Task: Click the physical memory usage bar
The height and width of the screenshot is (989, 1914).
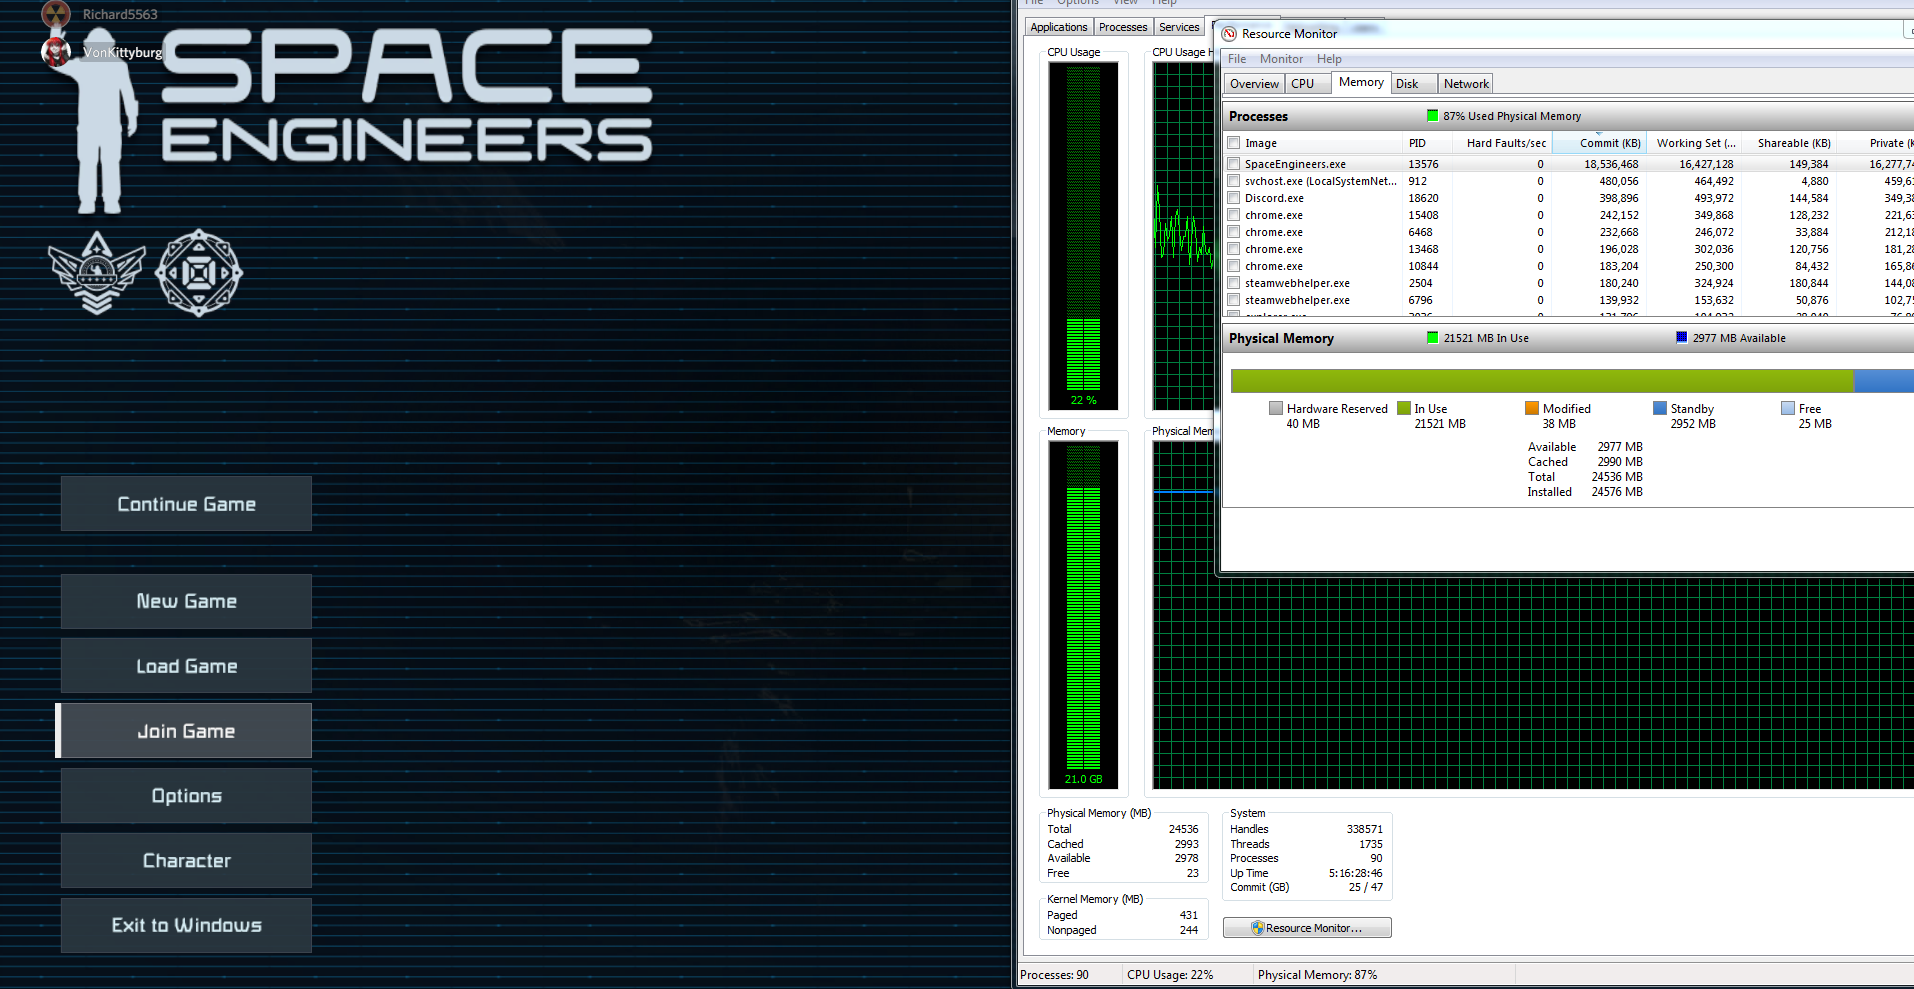Action: click(1541, 381)
